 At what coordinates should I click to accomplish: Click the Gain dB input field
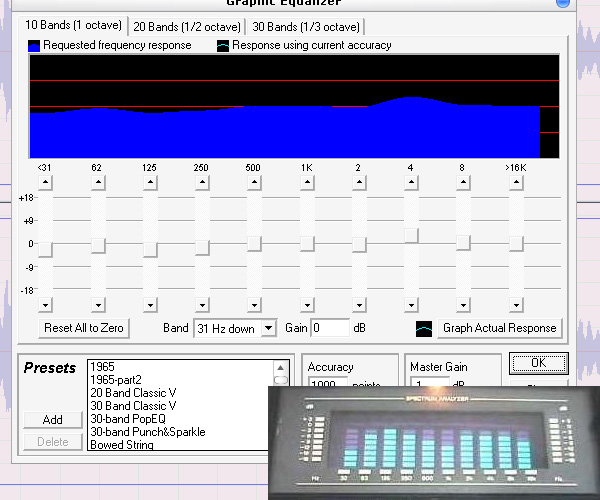[330, 328]
